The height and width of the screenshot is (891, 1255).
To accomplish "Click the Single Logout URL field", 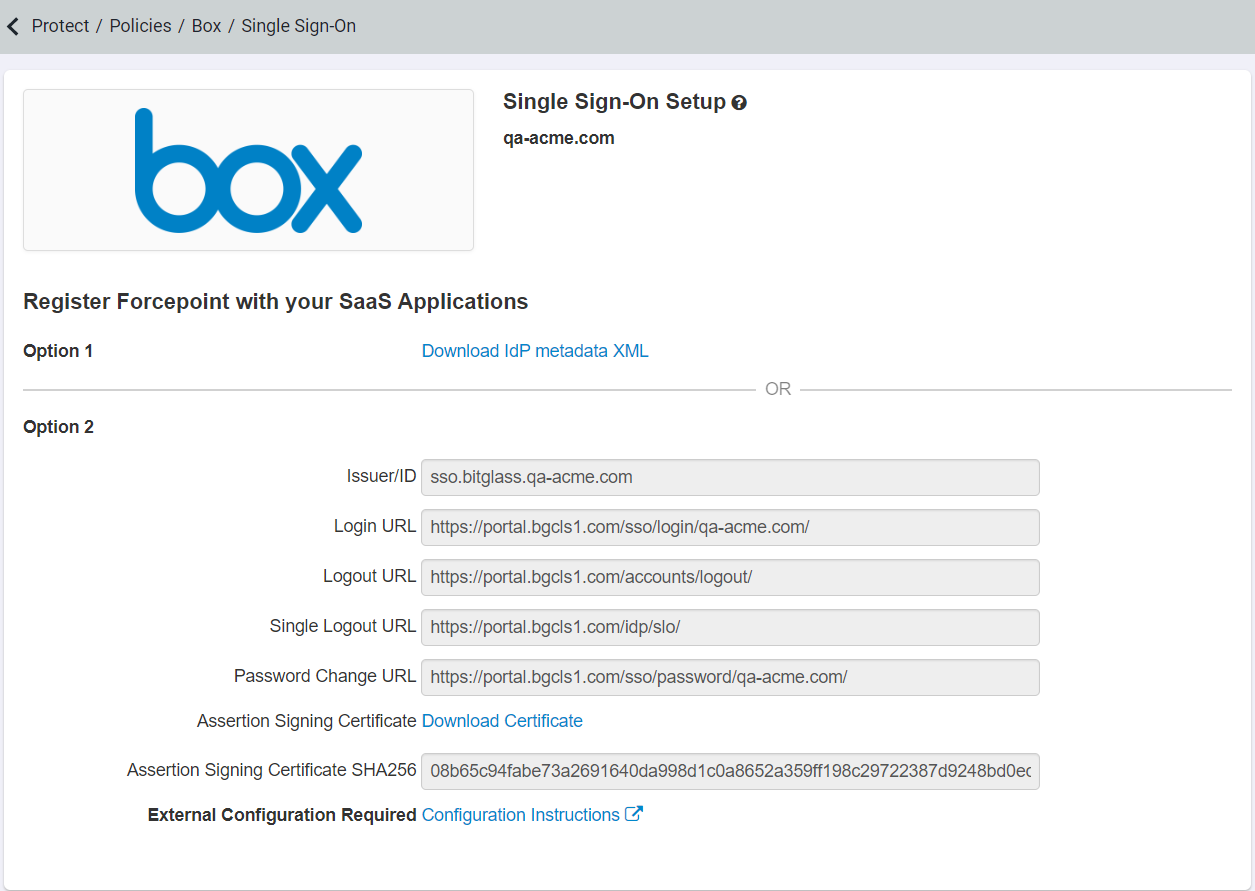I will click(731, 626).
